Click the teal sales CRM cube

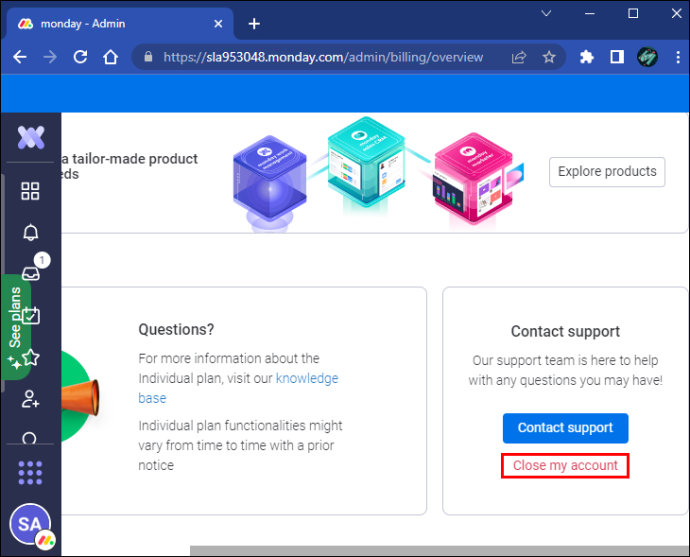click(x=365, y=164)
